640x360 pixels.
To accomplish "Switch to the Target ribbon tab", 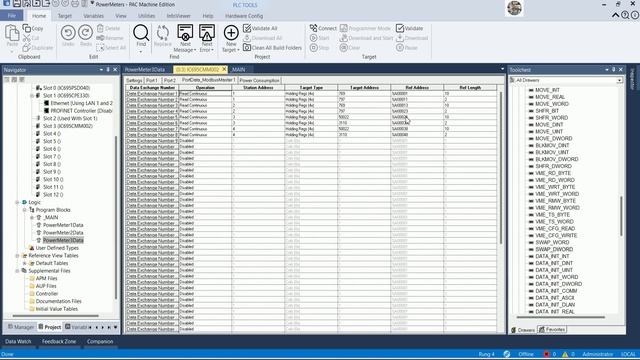I will click(64, 16).
